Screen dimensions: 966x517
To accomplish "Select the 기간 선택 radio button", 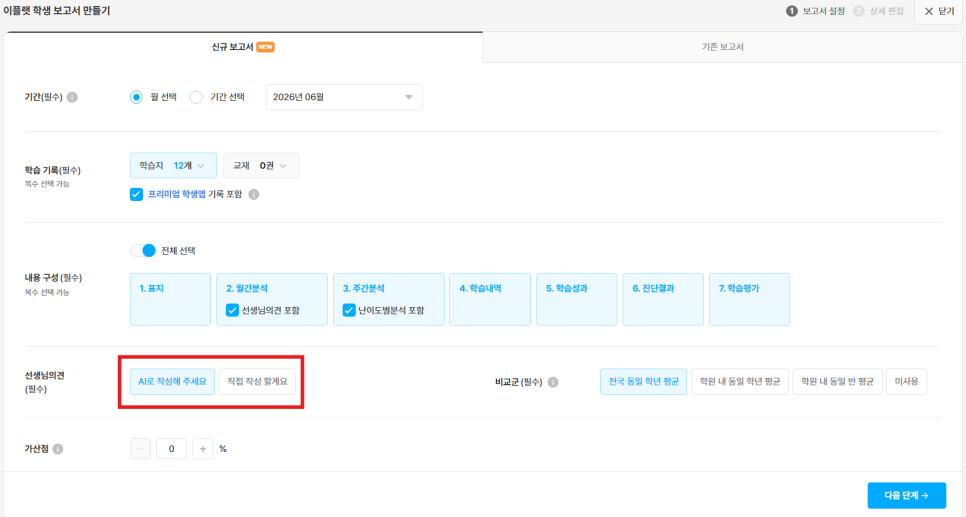I will (x=196, y=97).
